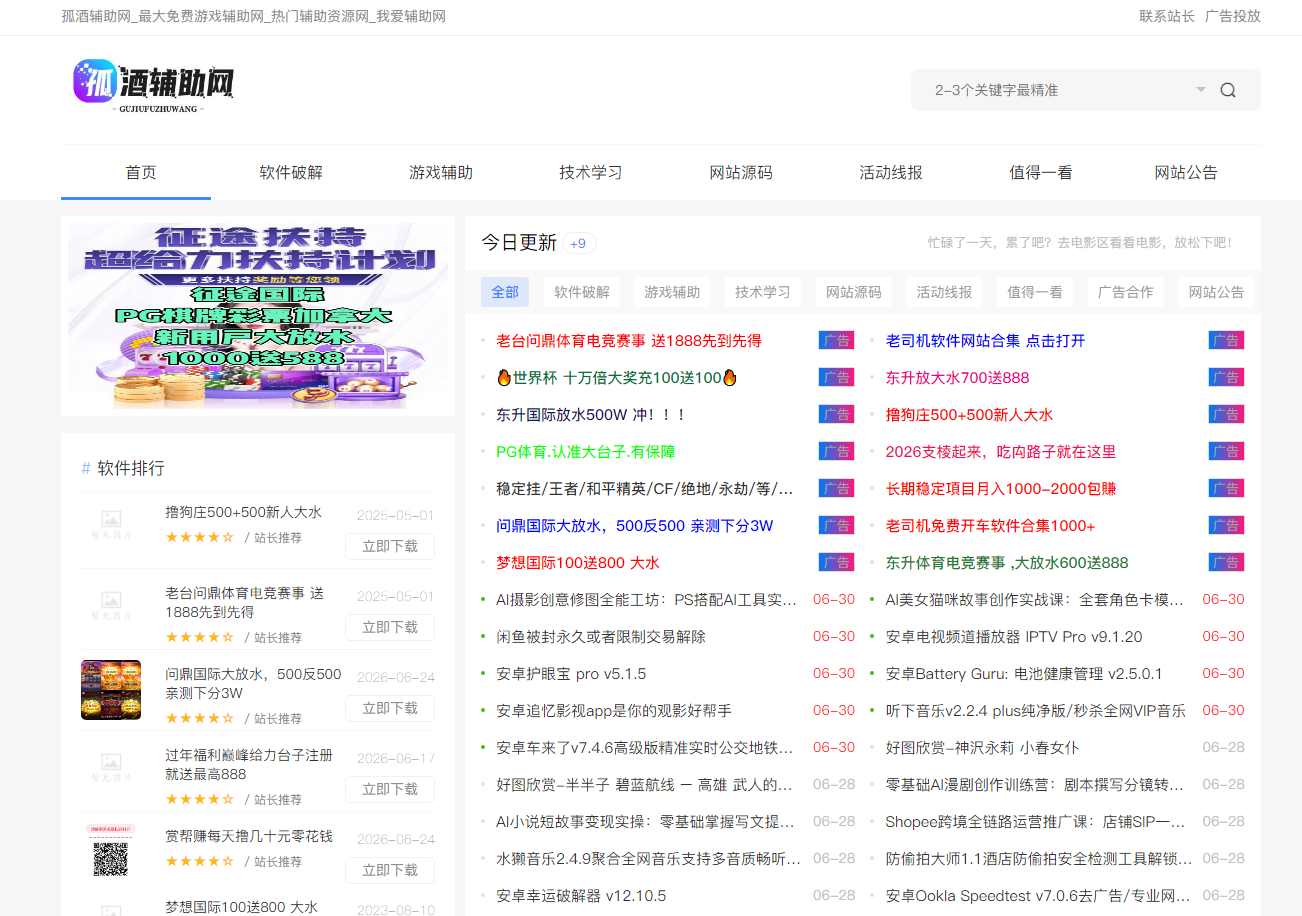
Task: Open 东升国际放水500W 冲 link
Action: tap(591, 414)
